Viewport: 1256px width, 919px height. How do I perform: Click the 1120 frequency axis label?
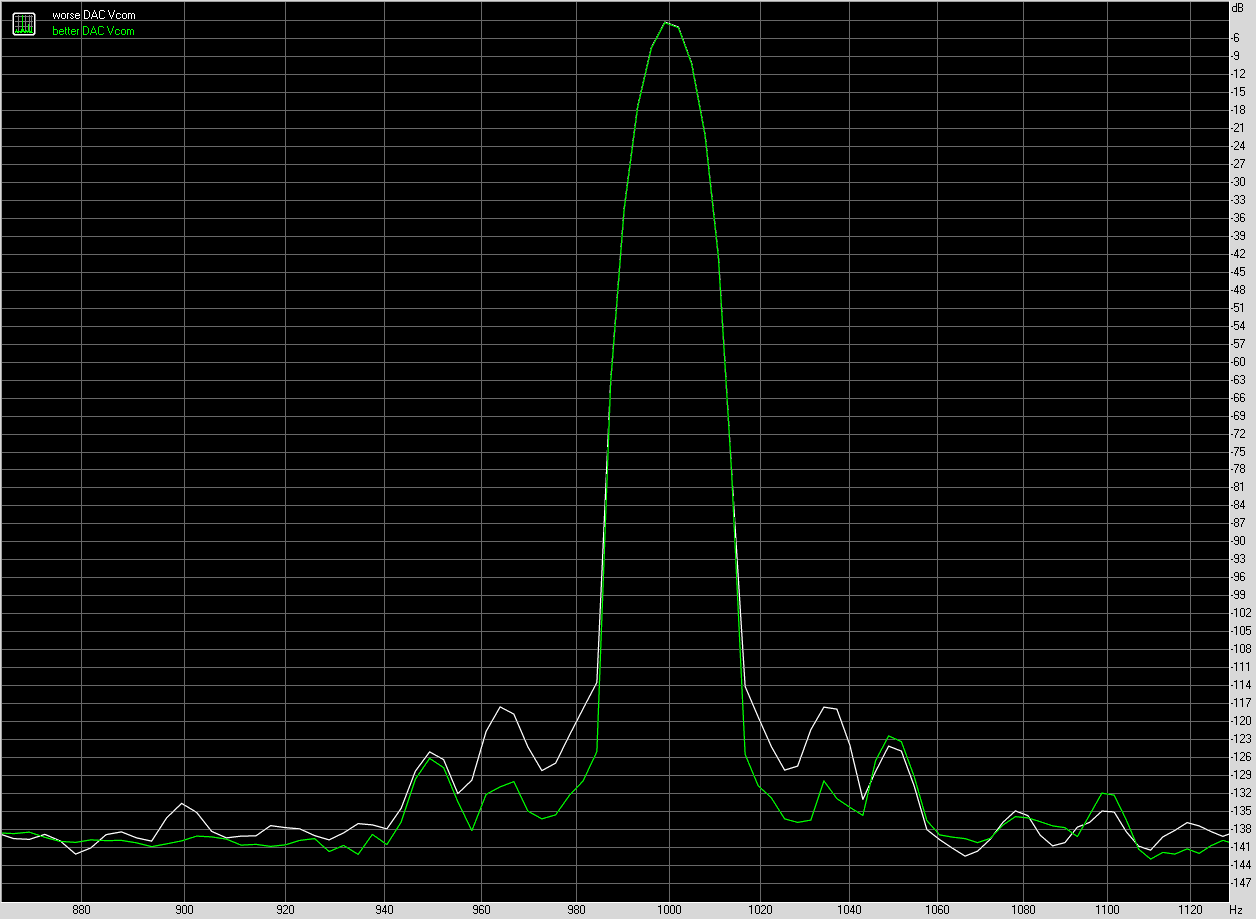pyautogui.click(x=1190, y=909)
